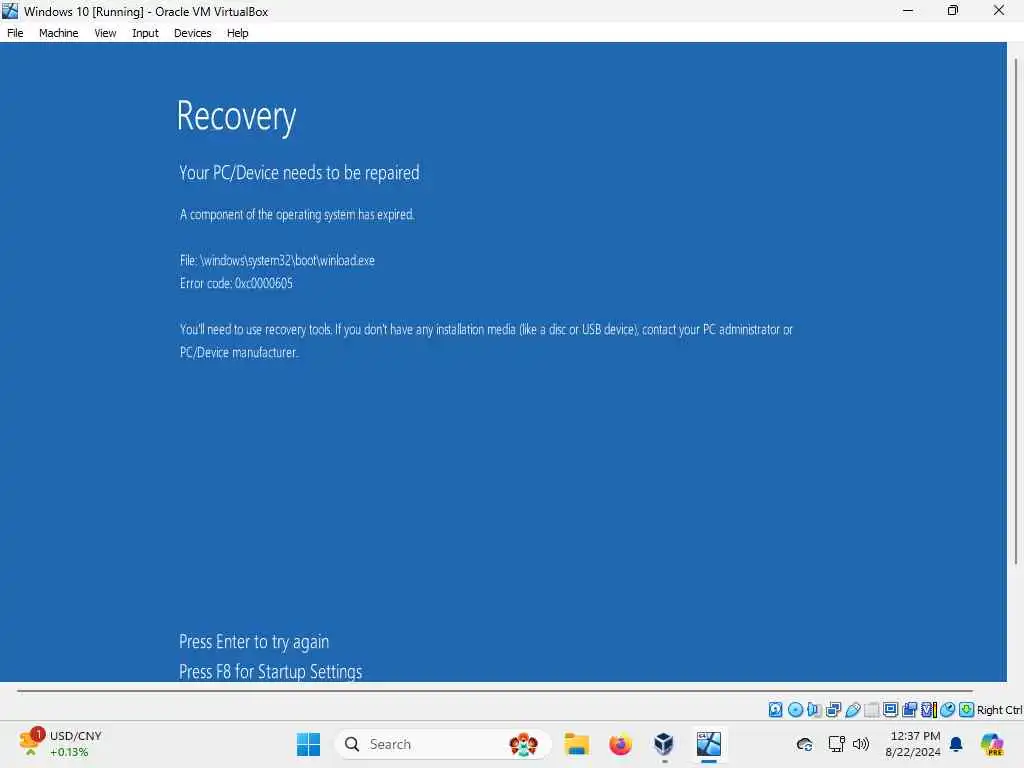Open the Help menu
Image resolution: width=1024 pixels, height=768 pixels.
point(237,33)
